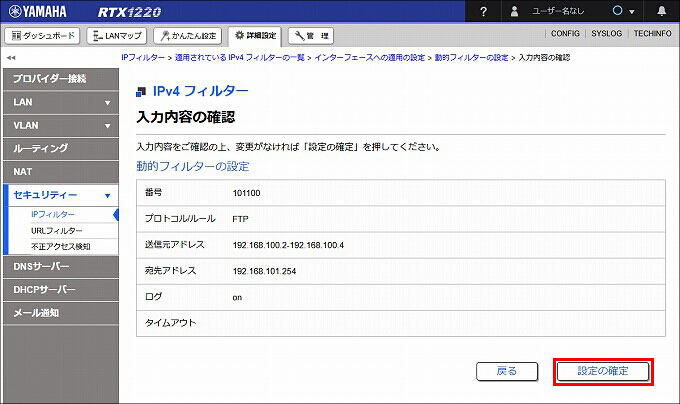Screen dimensions: 680x404
Task: Click the 戻る button
Action: pos(507,371)
